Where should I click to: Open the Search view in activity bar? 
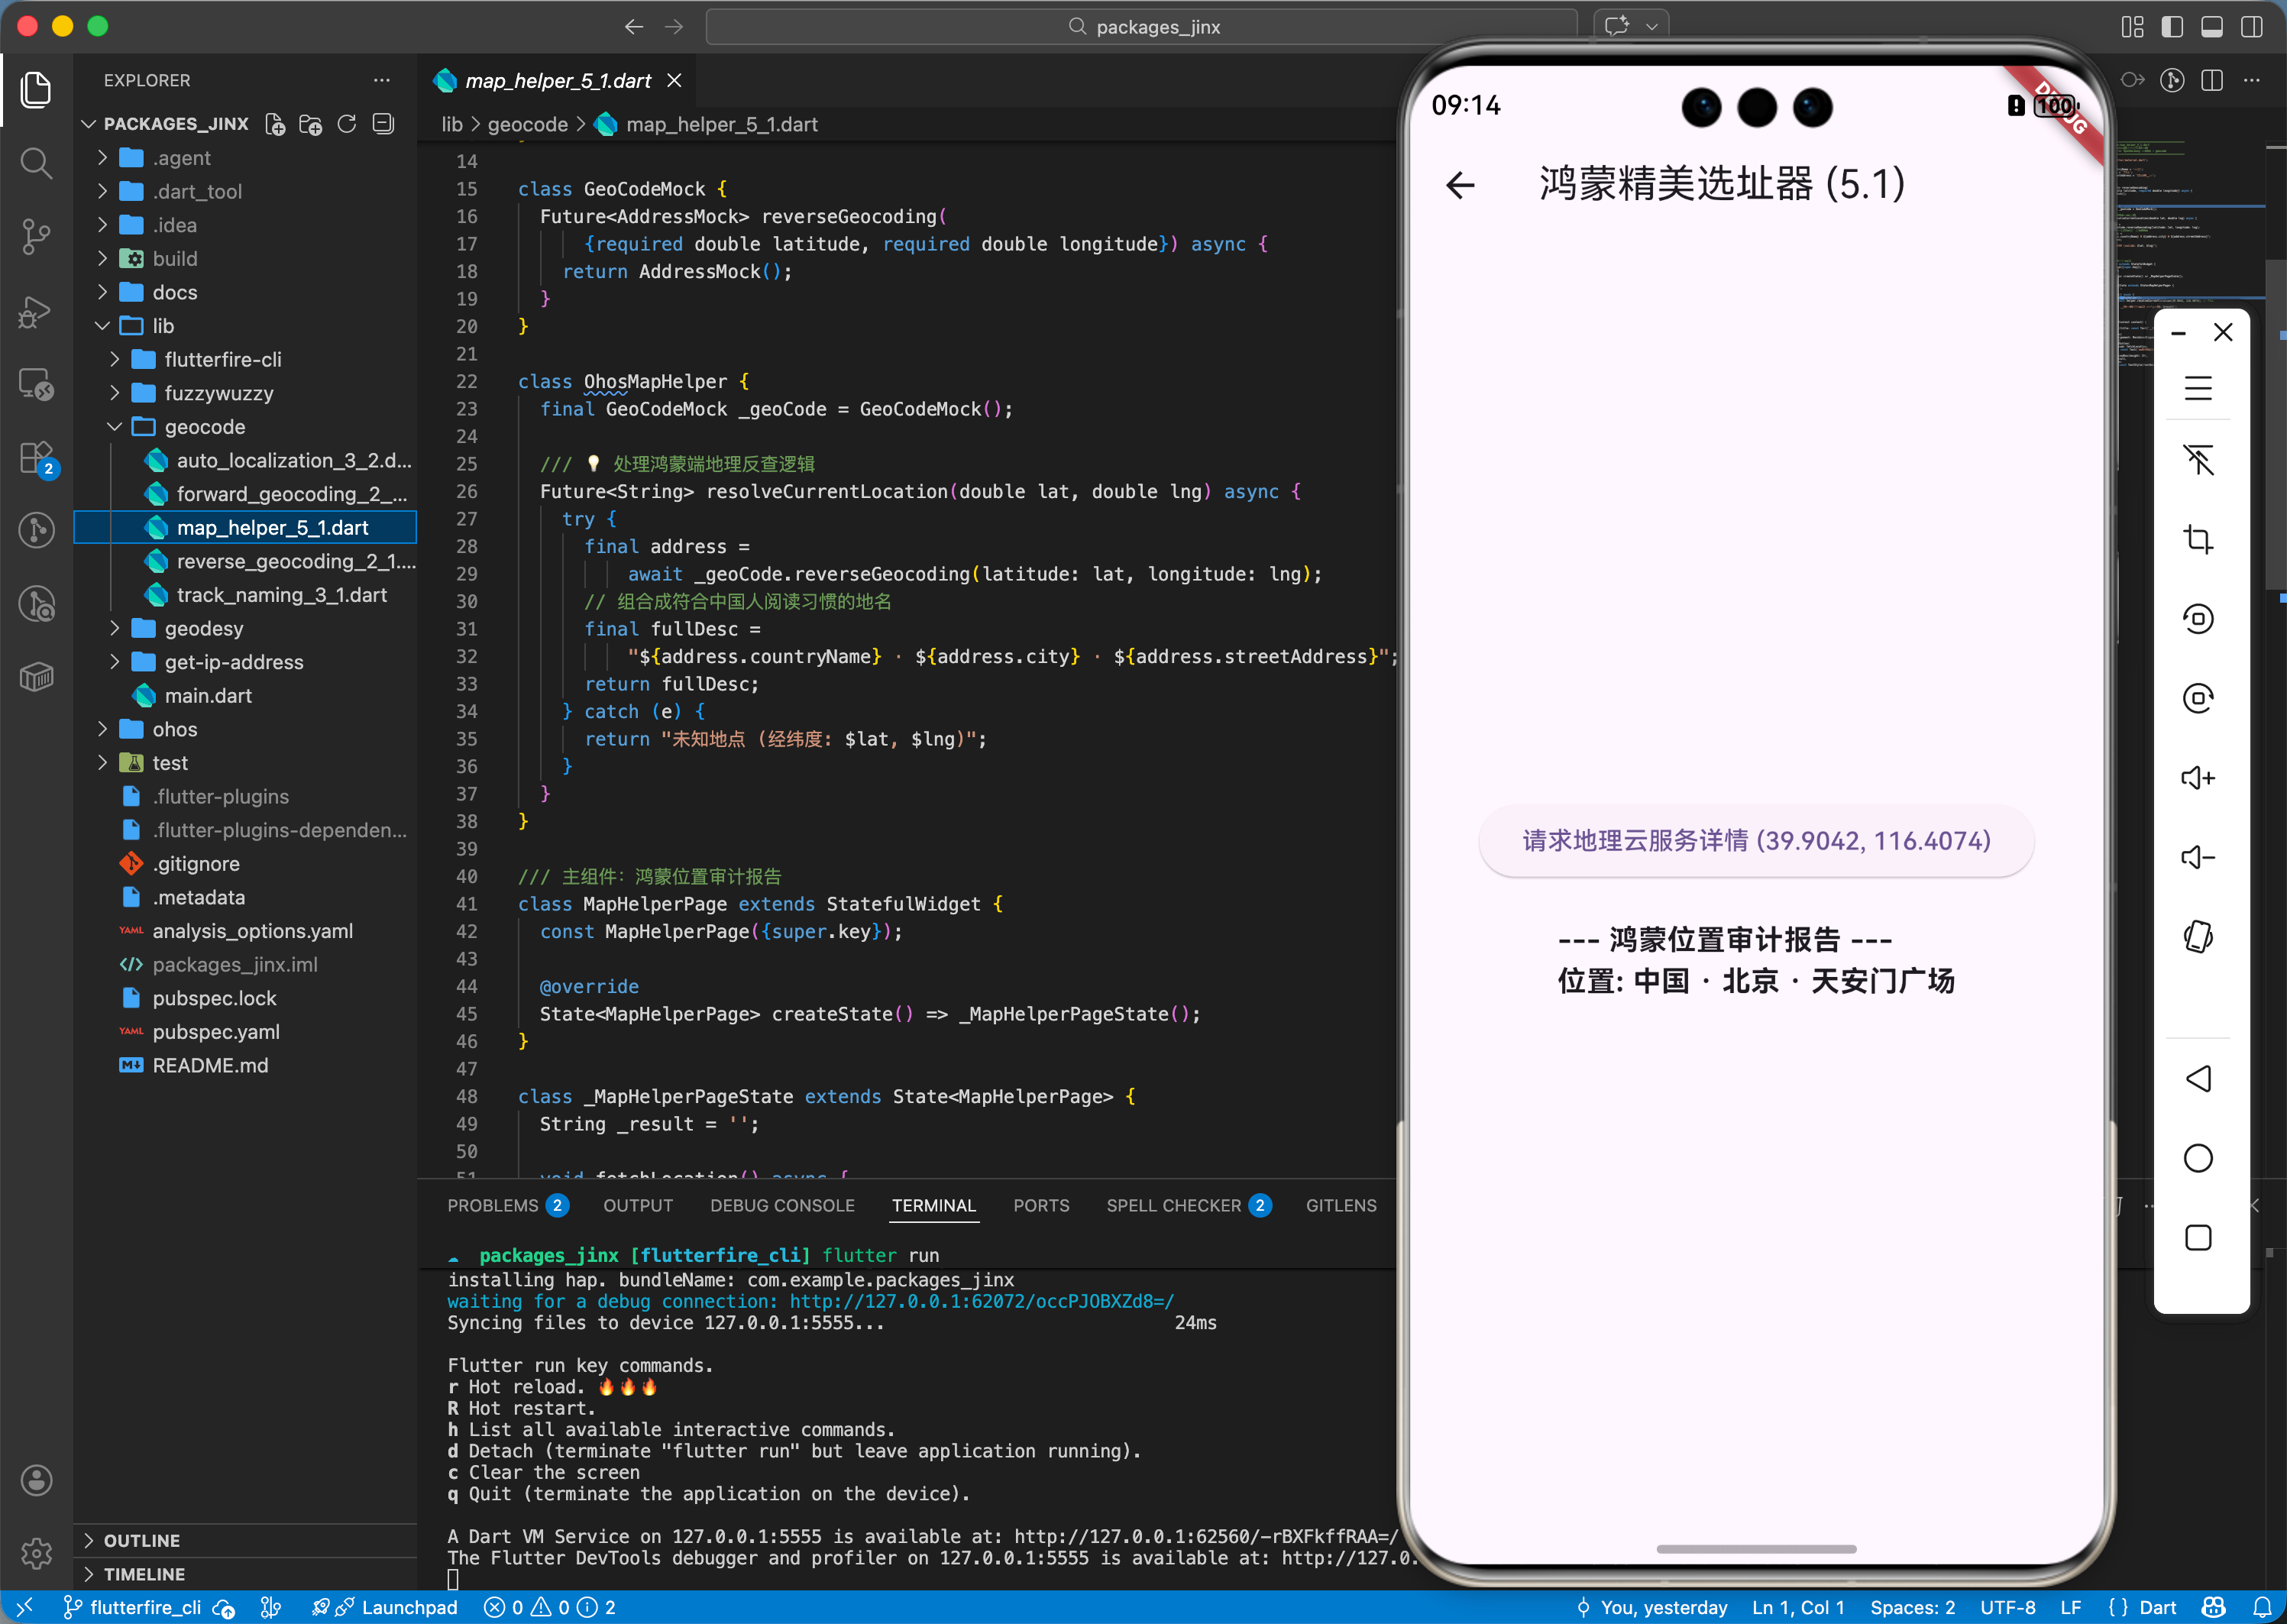tap(36, 163)
